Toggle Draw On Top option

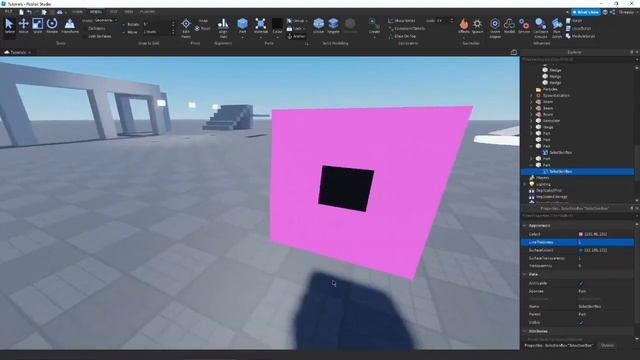(402, 36)
